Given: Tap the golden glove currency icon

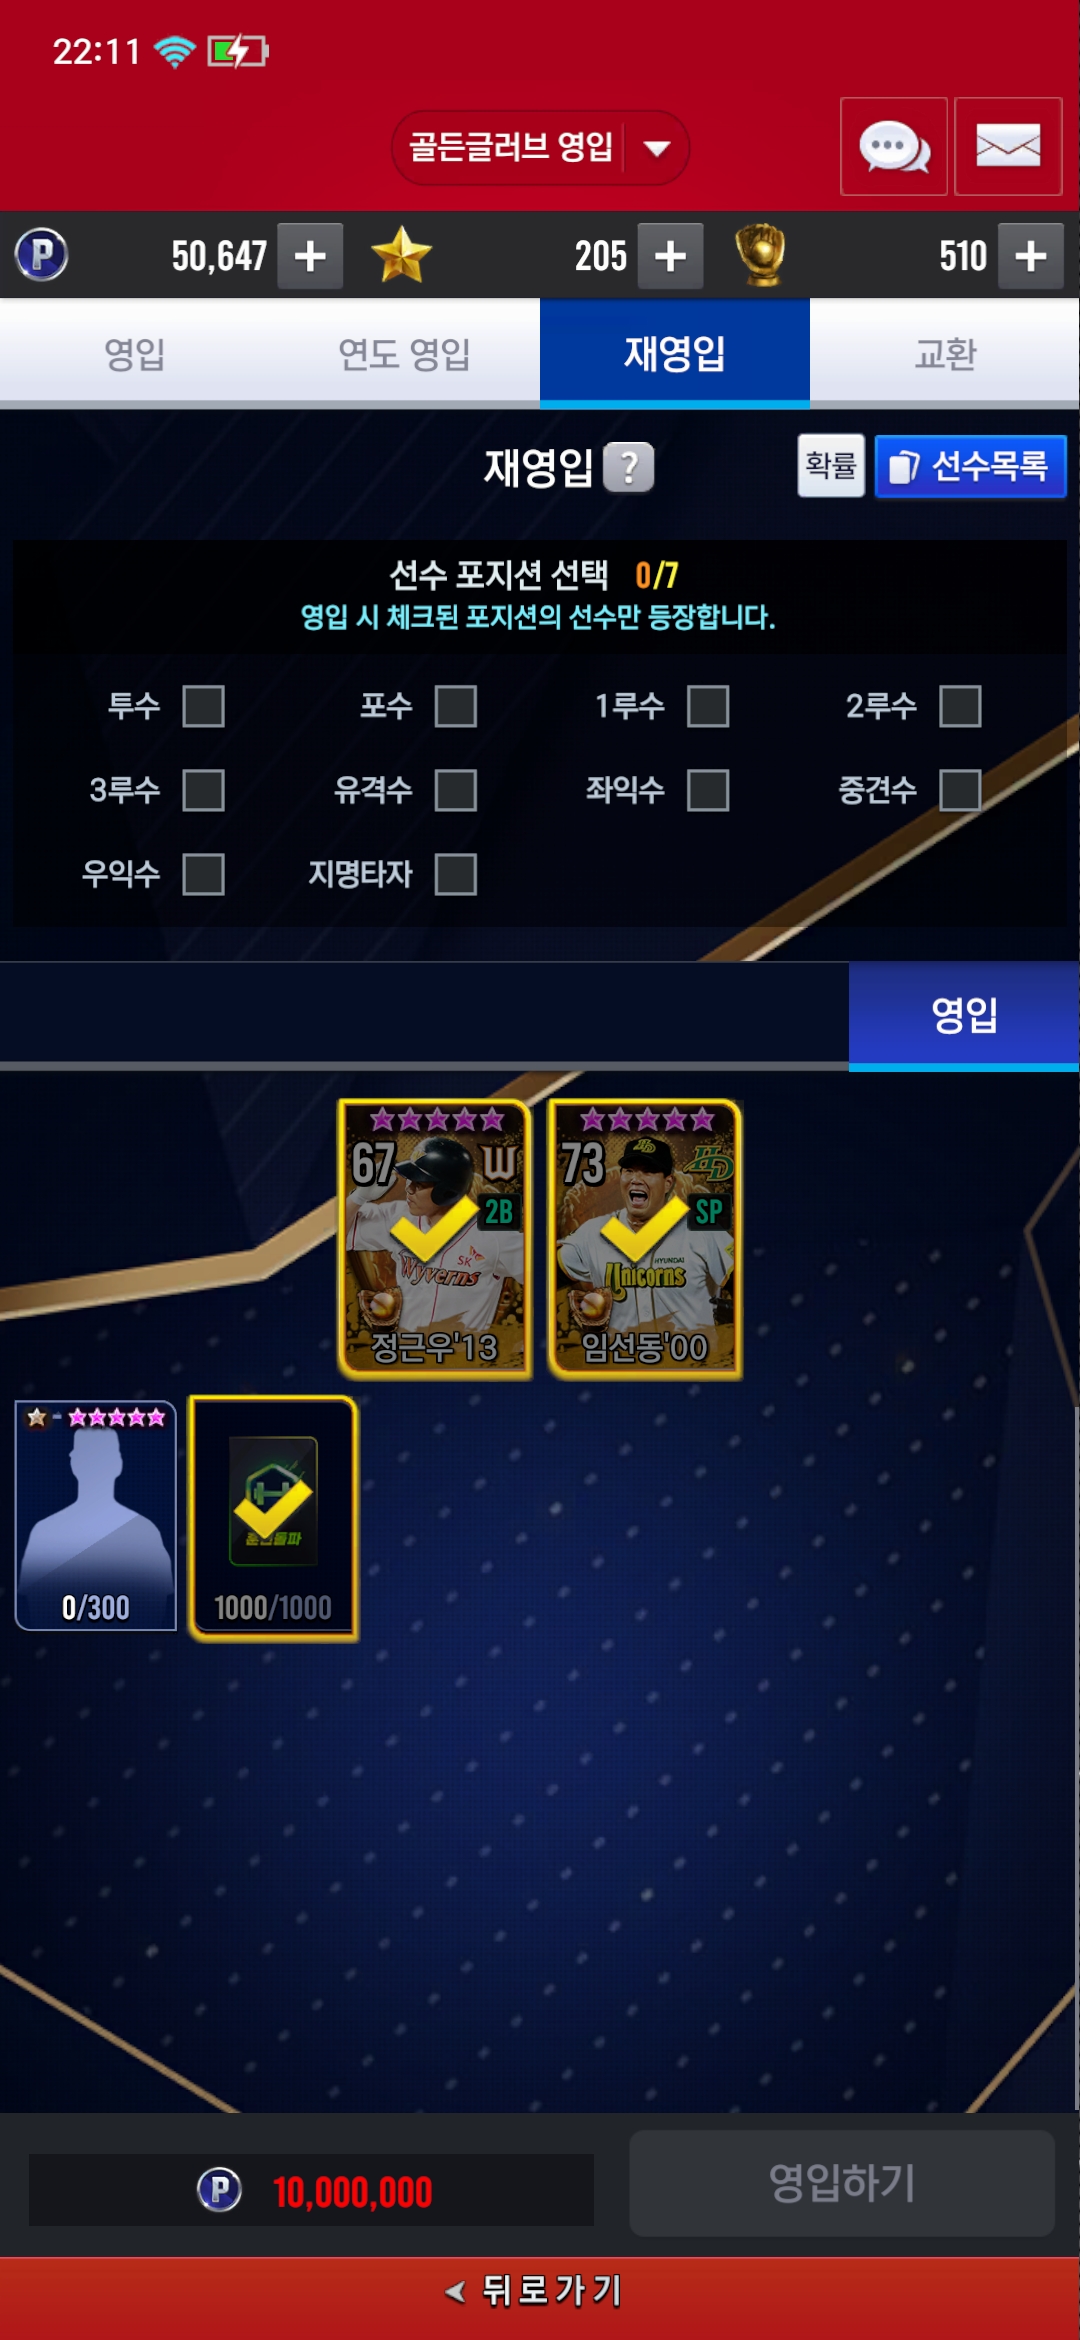Looking at the screenshot, I should pos(761,254).
